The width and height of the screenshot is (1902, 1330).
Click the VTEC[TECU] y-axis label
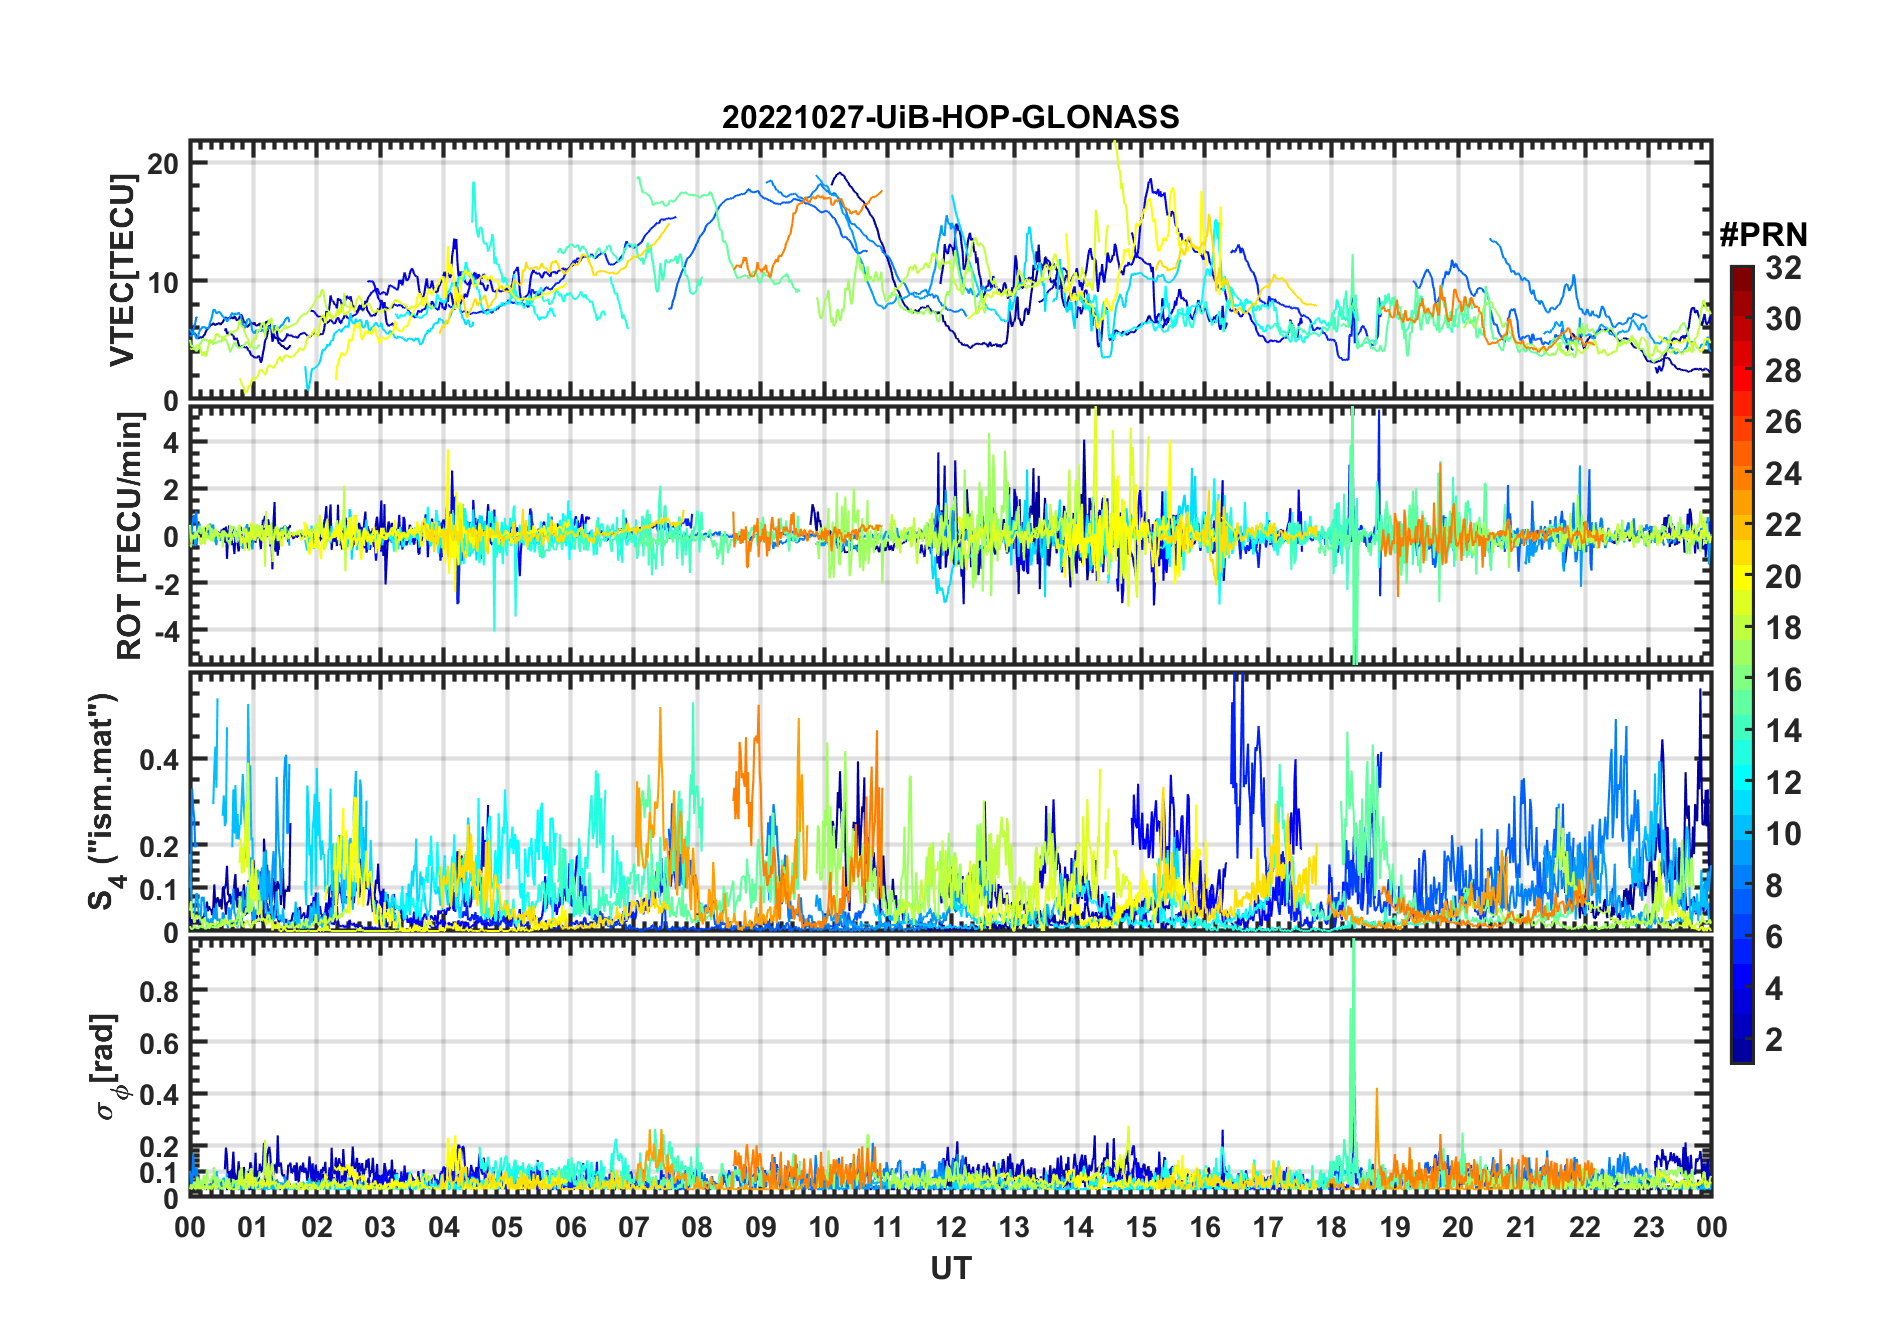pyautogui.click(x=122, y=270)
